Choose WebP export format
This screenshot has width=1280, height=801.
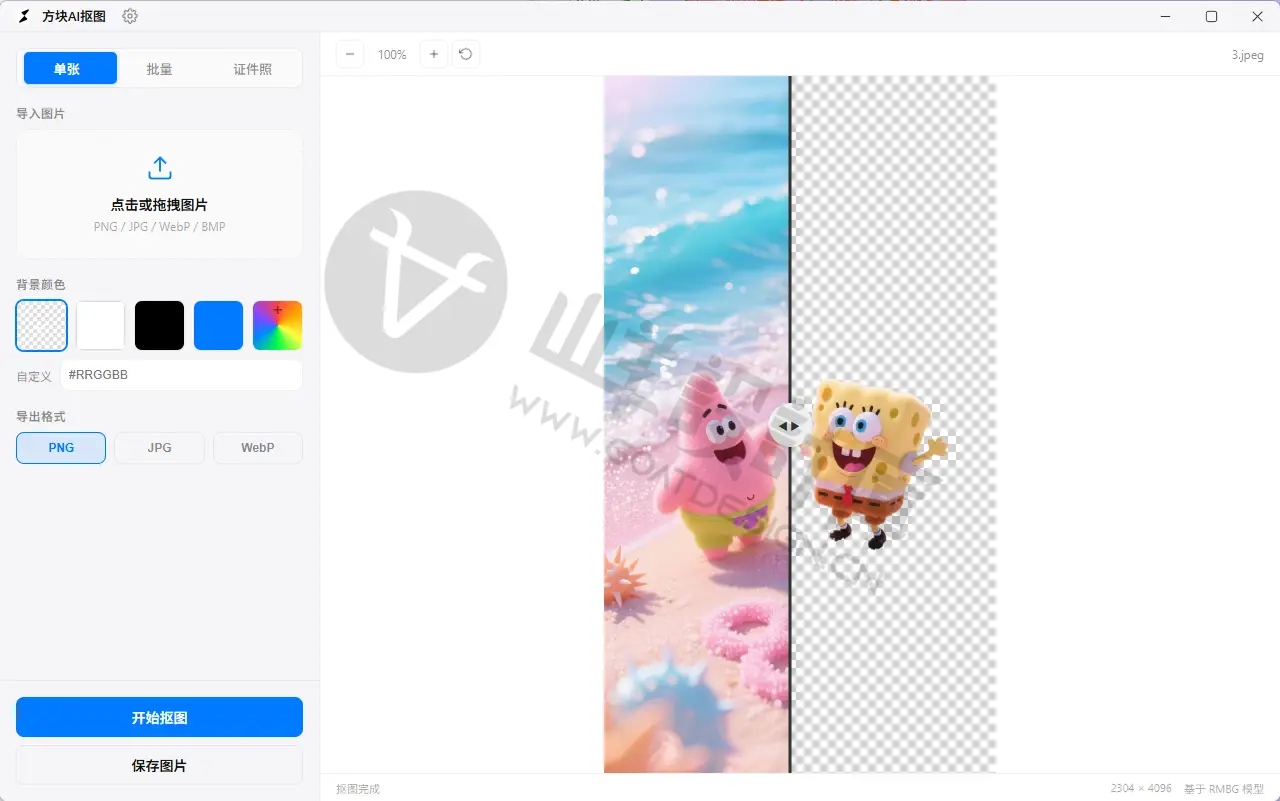258,448
